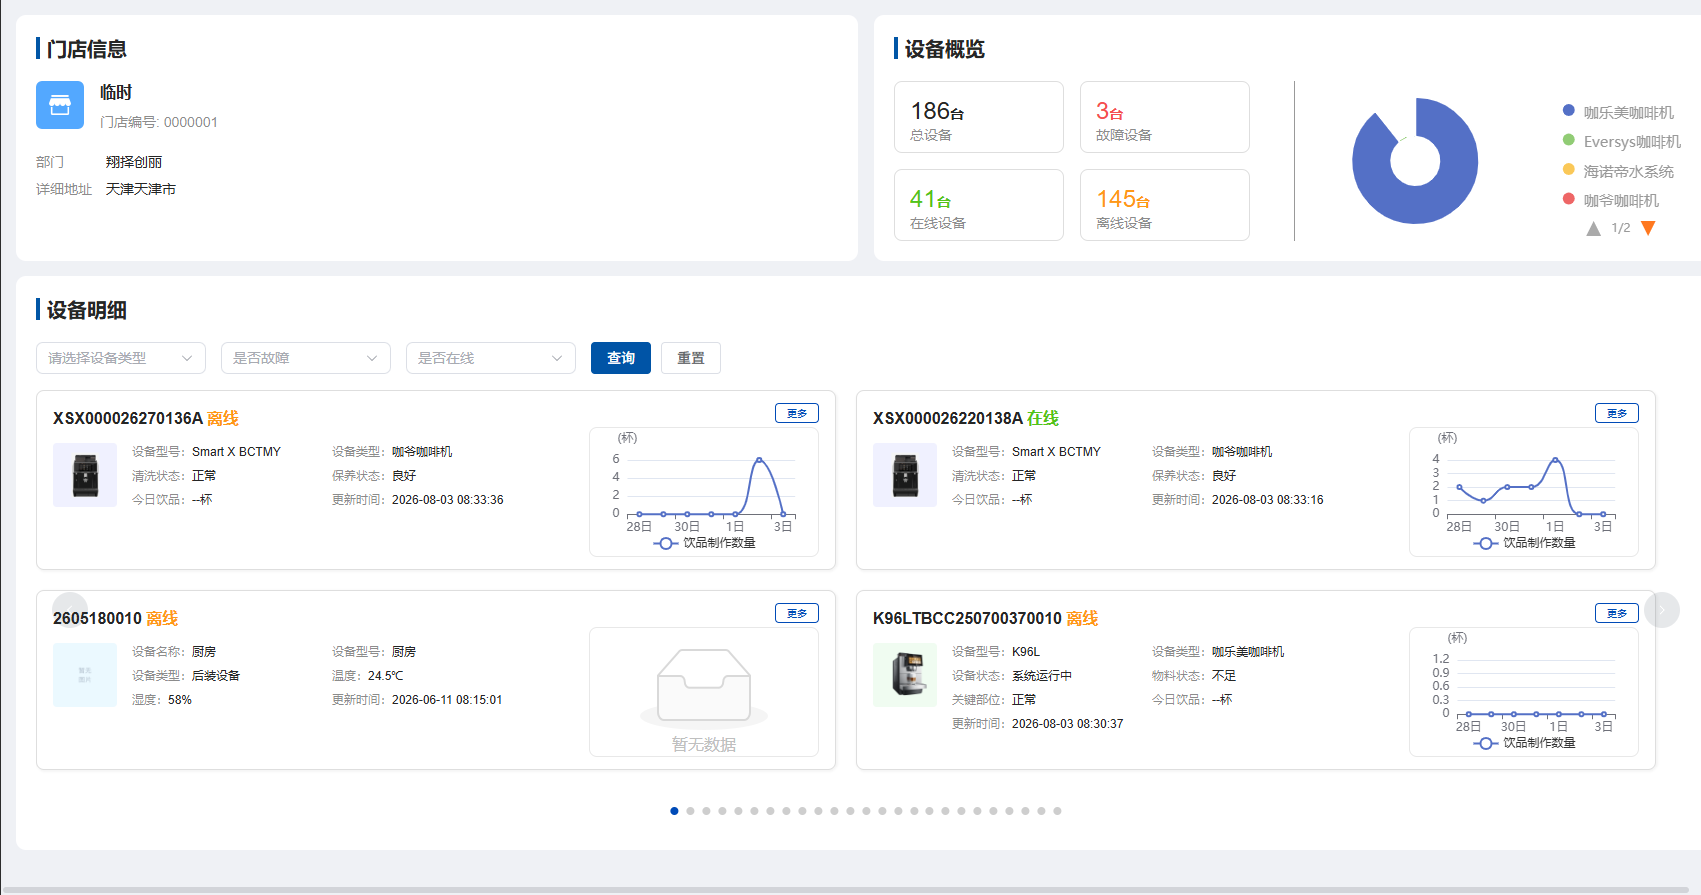Image resolution: width=1701 pixels, height=895 pixels.
Task: Toggle 咖爷咖啡机 legend item
Action: 1610,200
